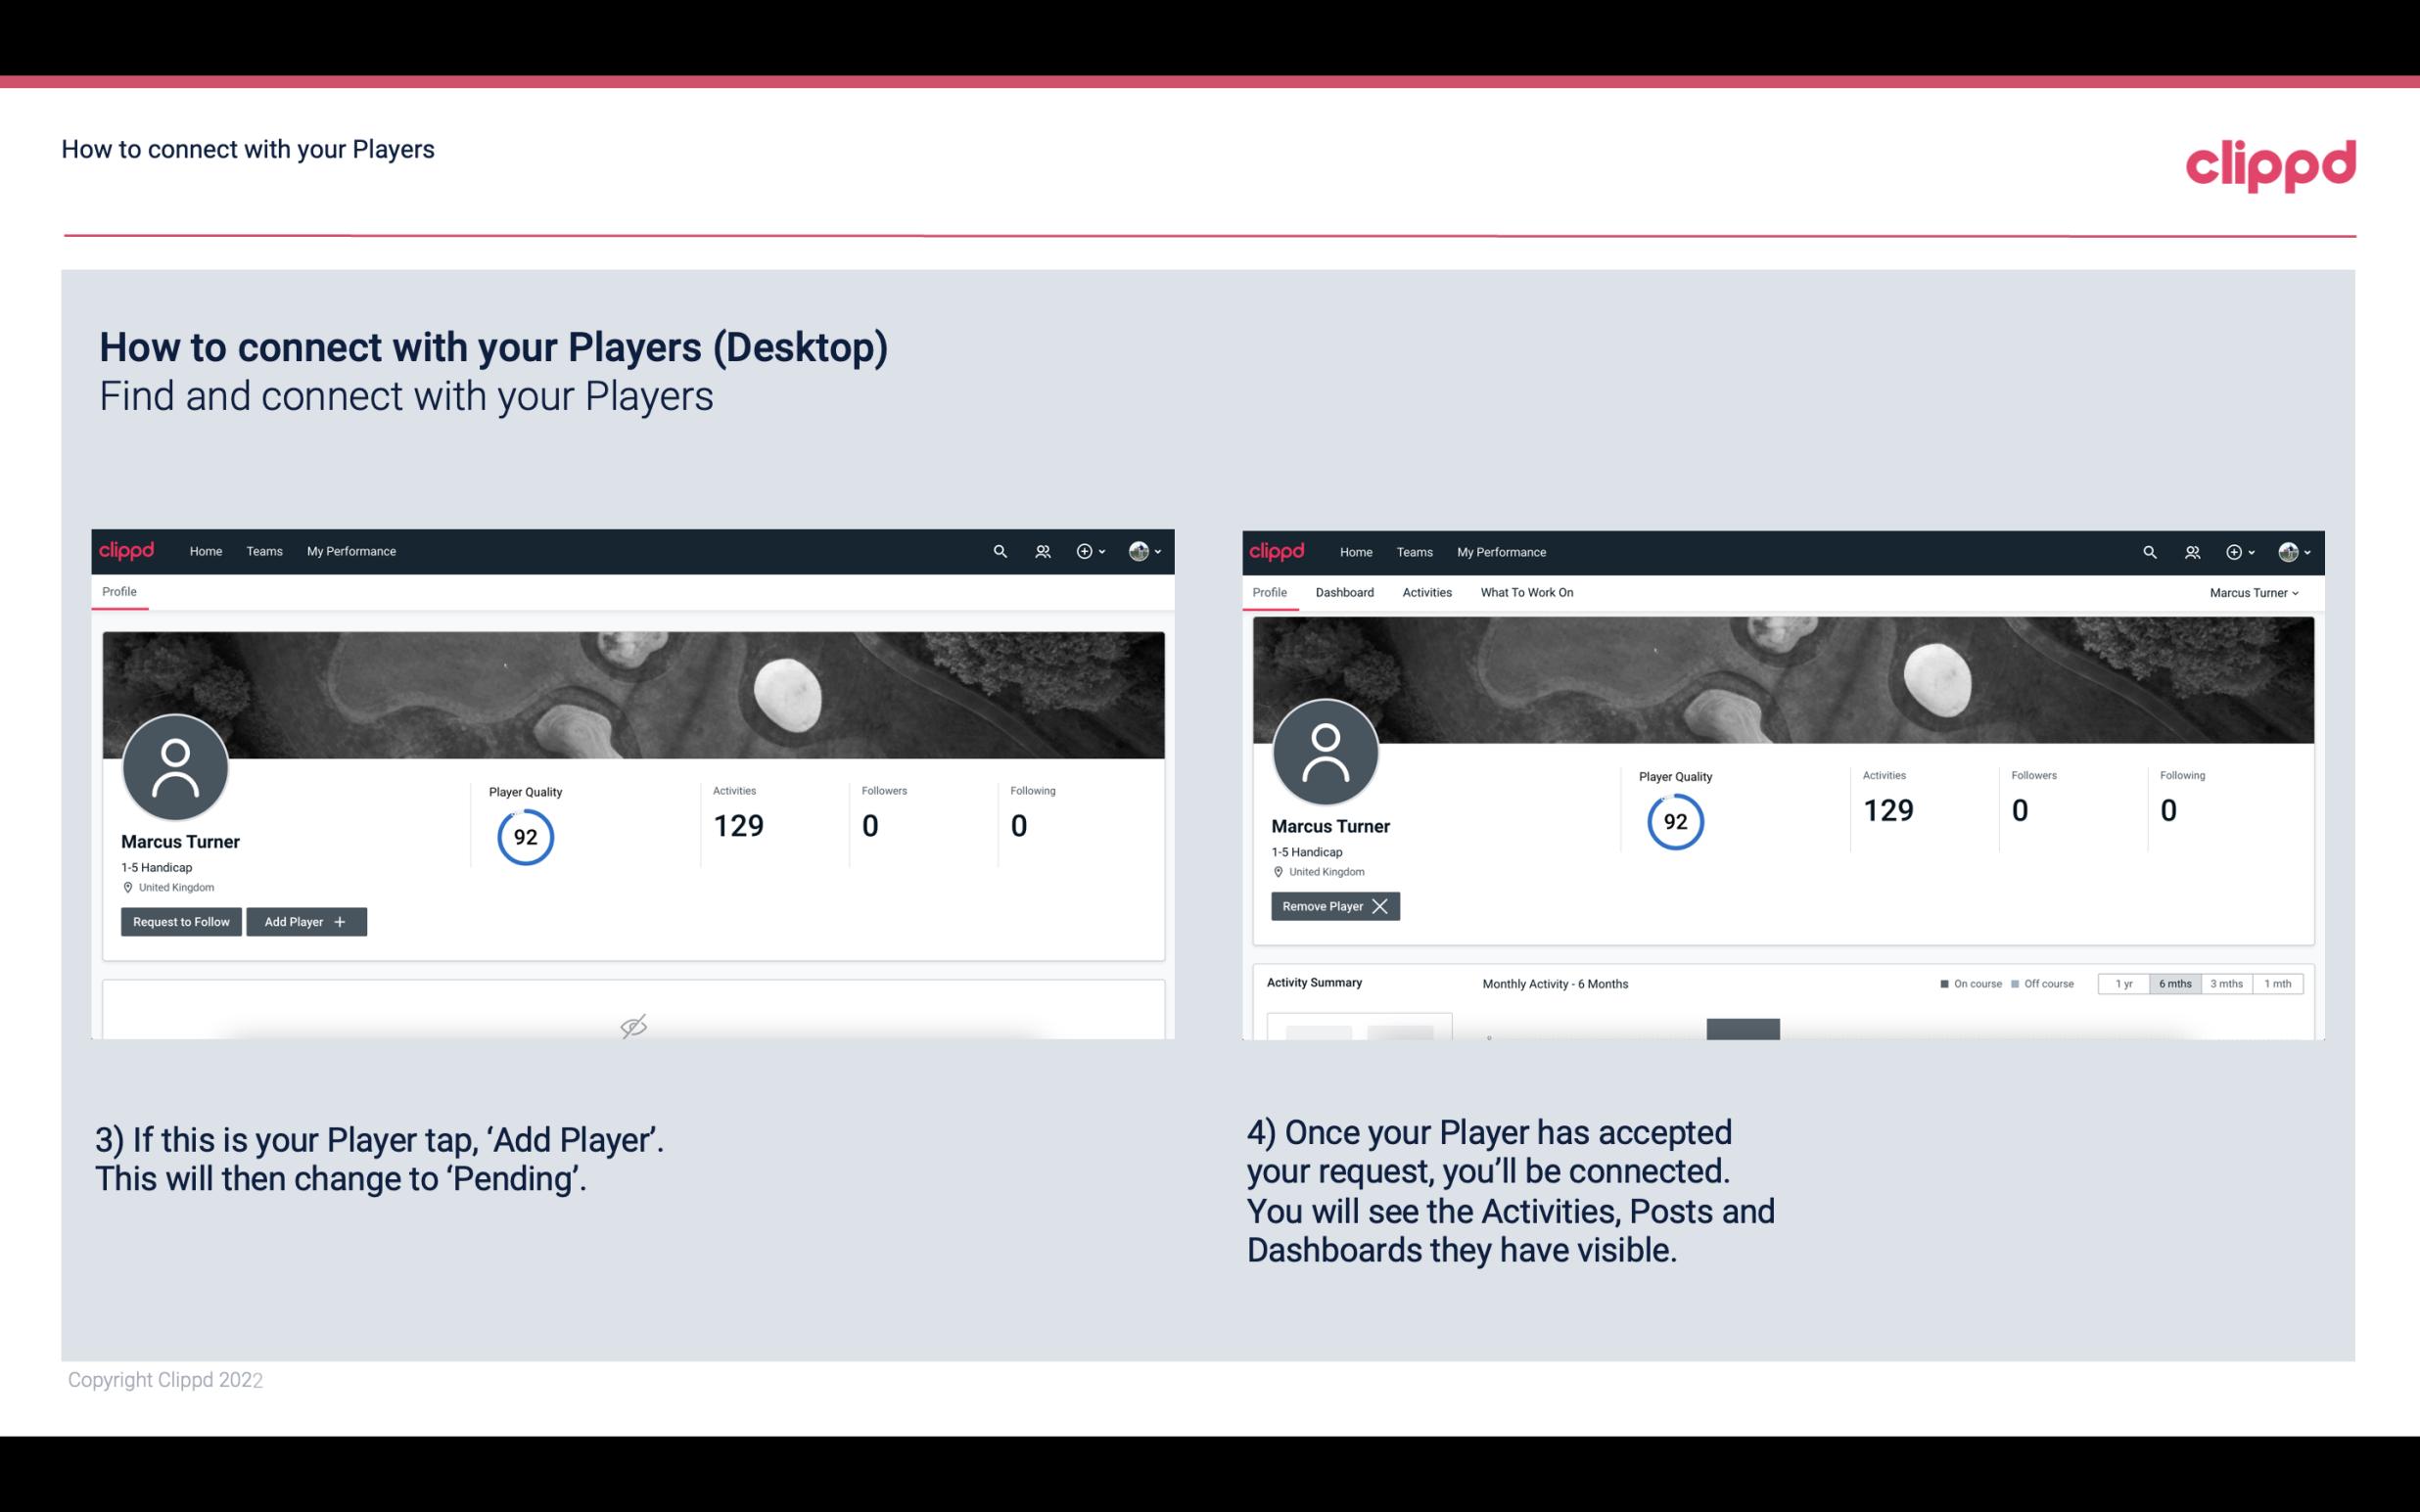
Task: Select the 'Profile' tab on left screen
Action: click(120, 590)
